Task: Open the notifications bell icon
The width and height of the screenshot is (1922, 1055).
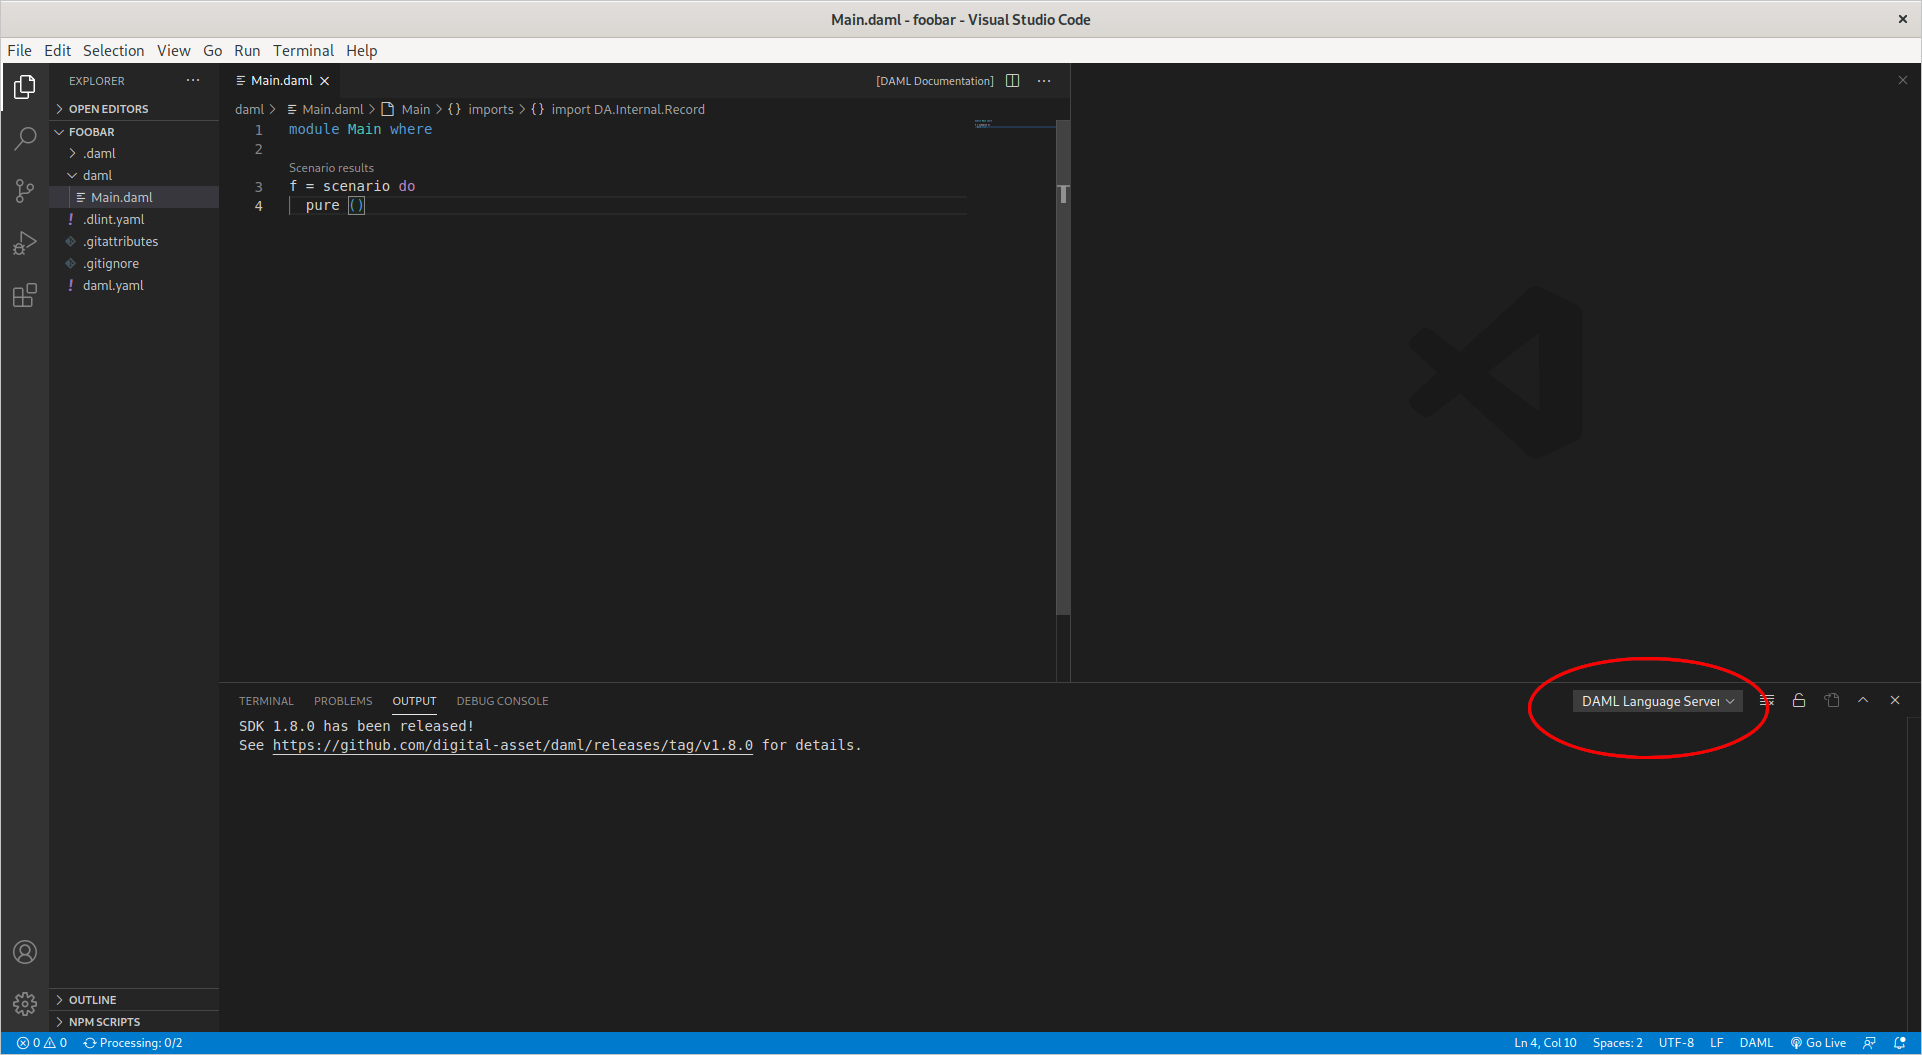Action: point(1900,1043)
